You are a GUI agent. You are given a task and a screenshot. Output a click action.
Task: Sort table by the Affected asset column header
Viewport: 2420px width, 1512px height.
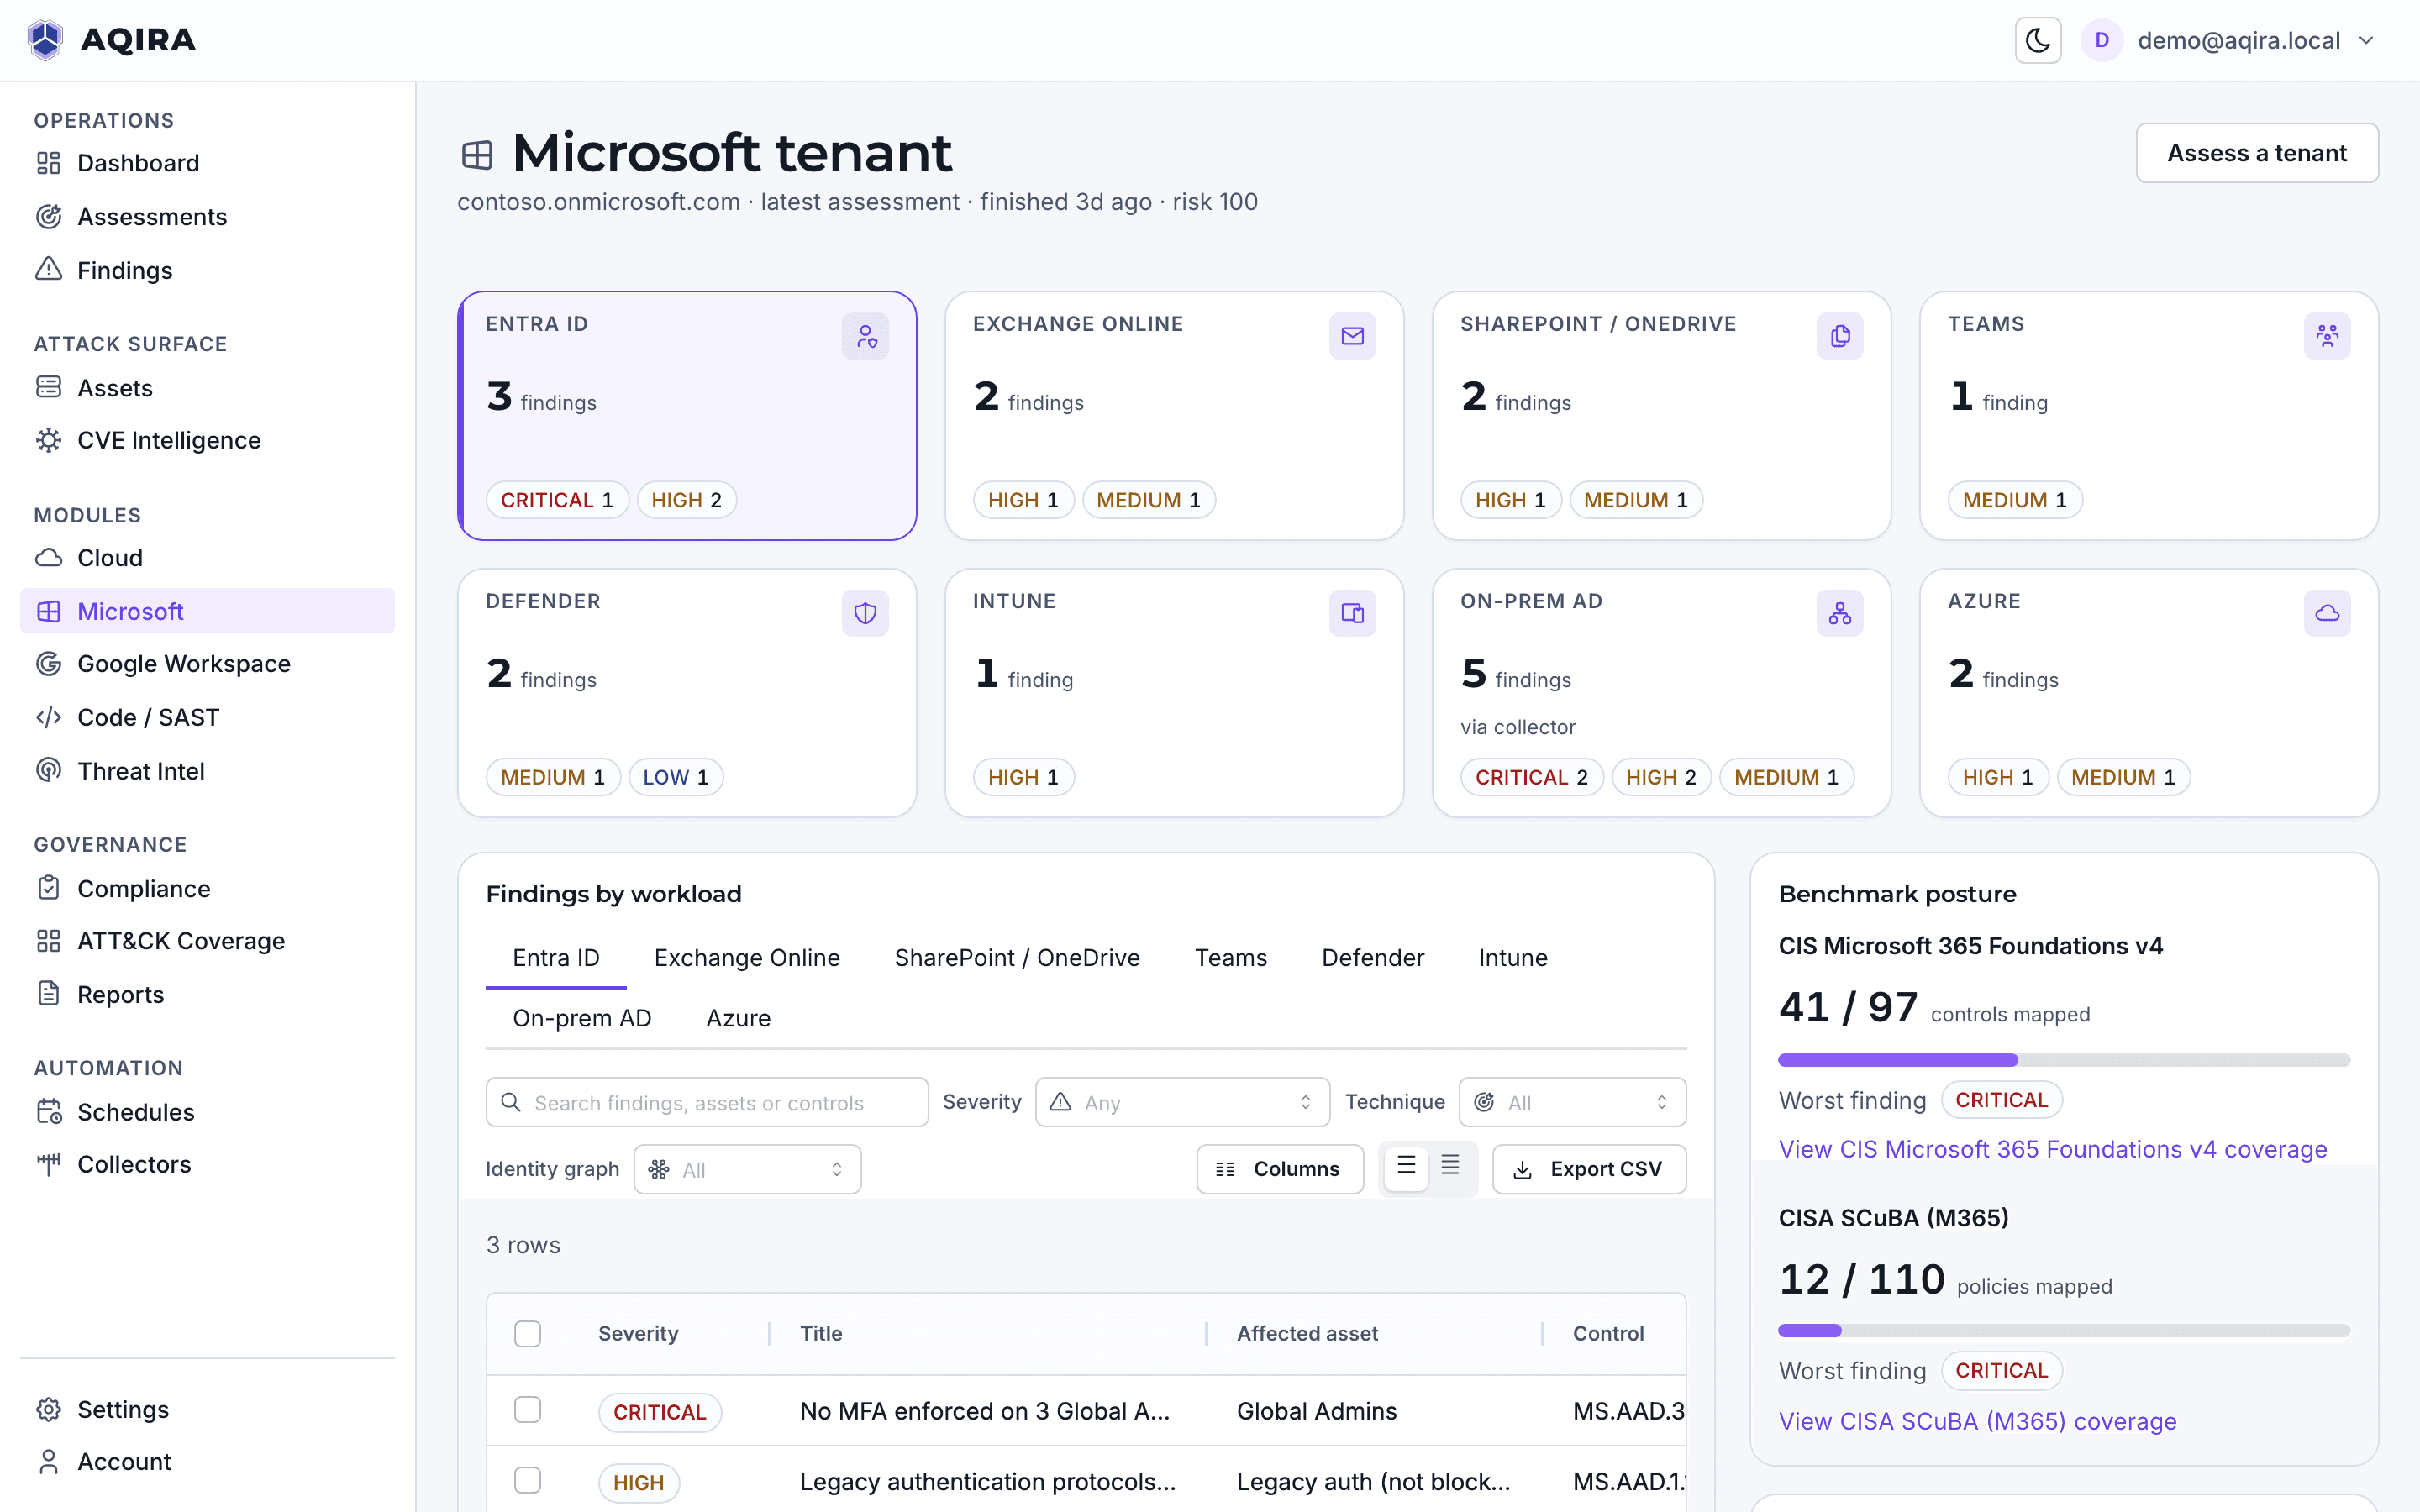1307,1333
